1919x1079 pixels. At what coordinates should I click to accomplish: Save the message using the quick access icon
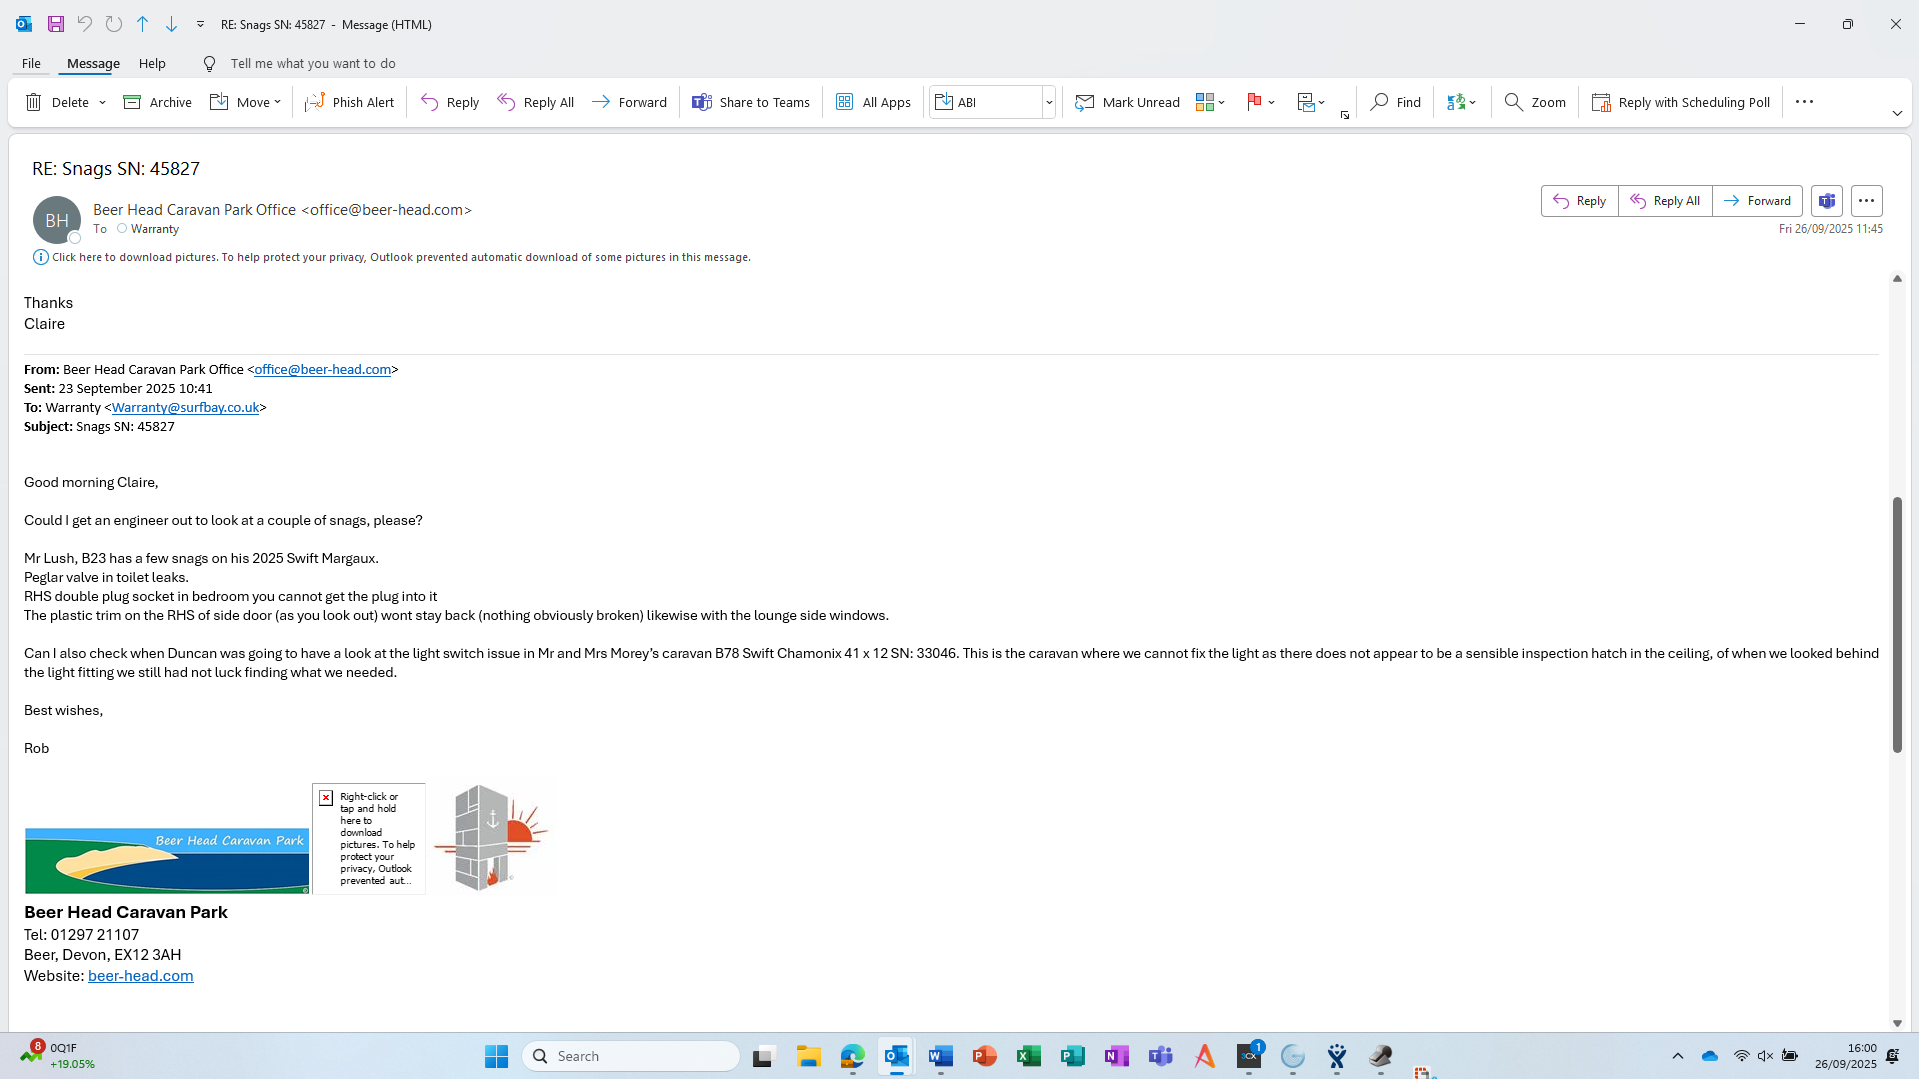[x=56, y=24]
